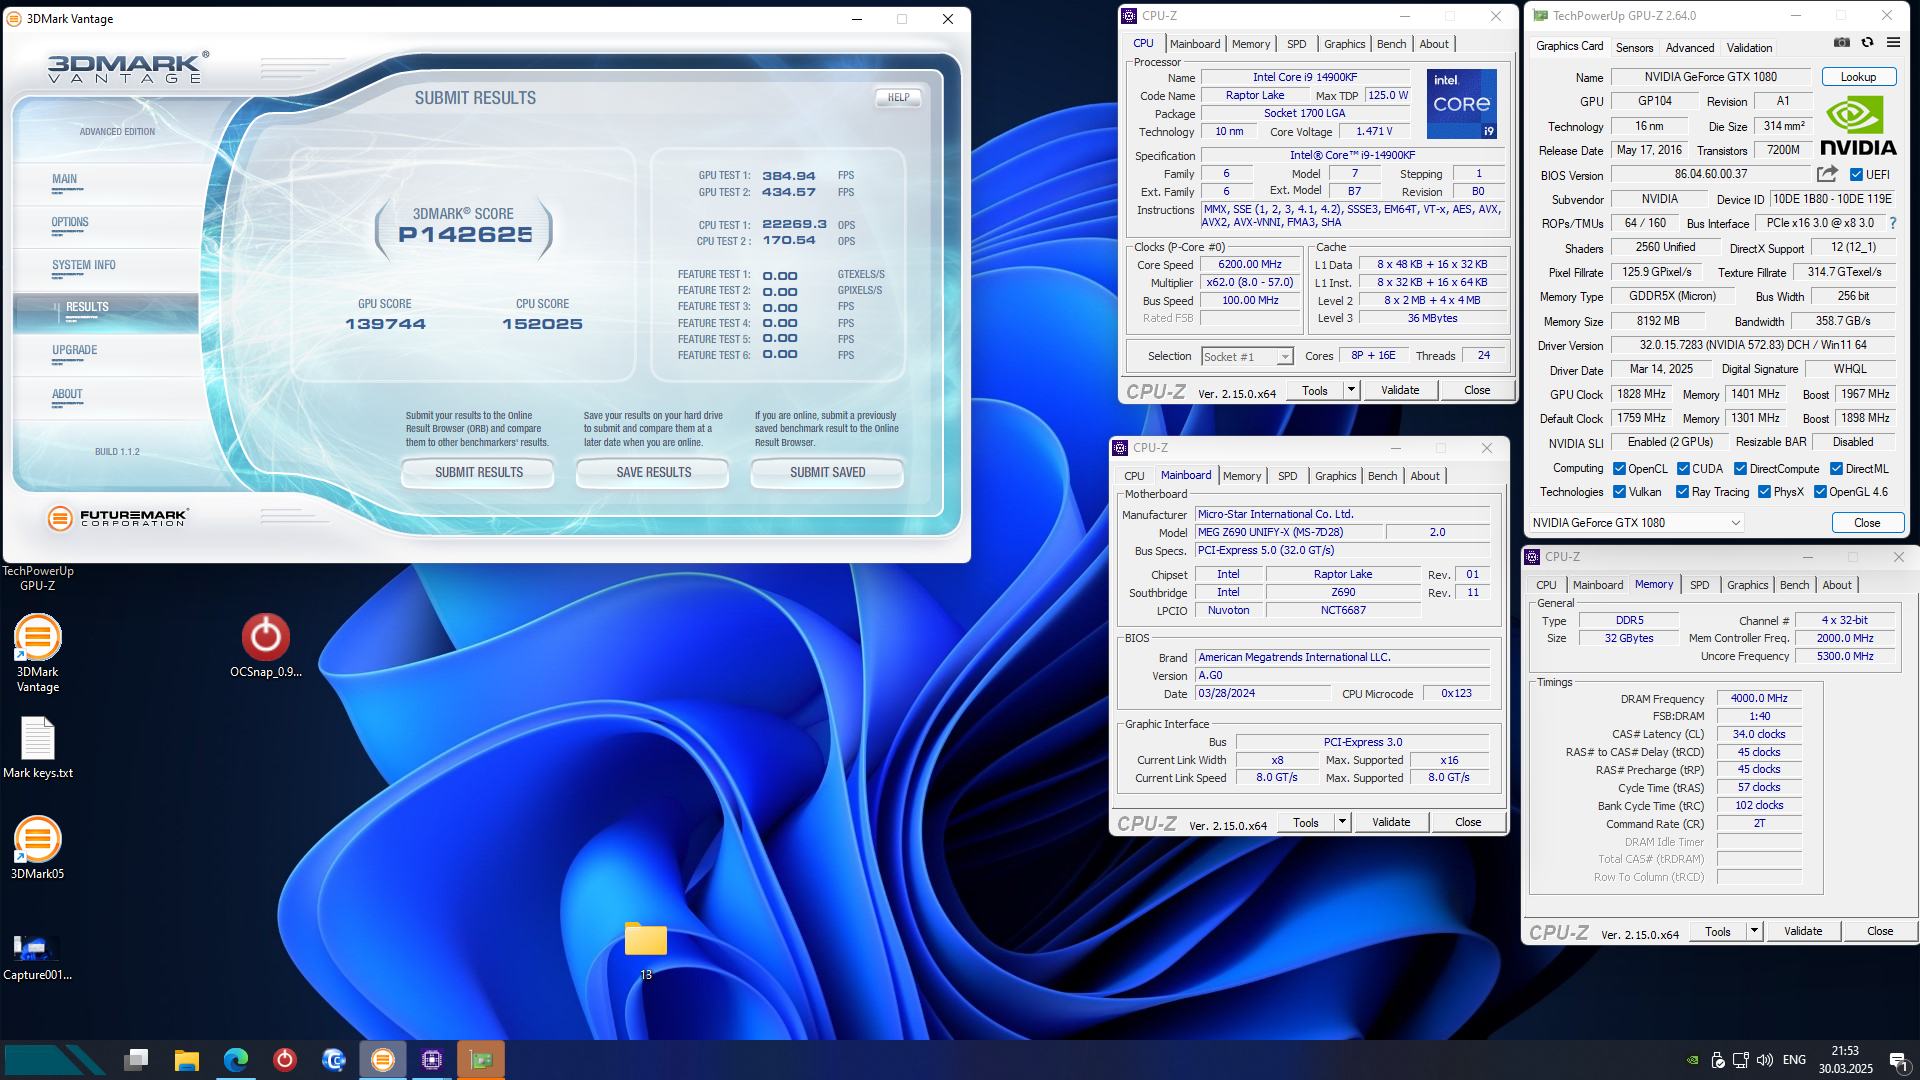Screen dimensions: 1920x1080
Task: Open the Windows Start button on taskbar
Action: click(x=55, y=1059)
